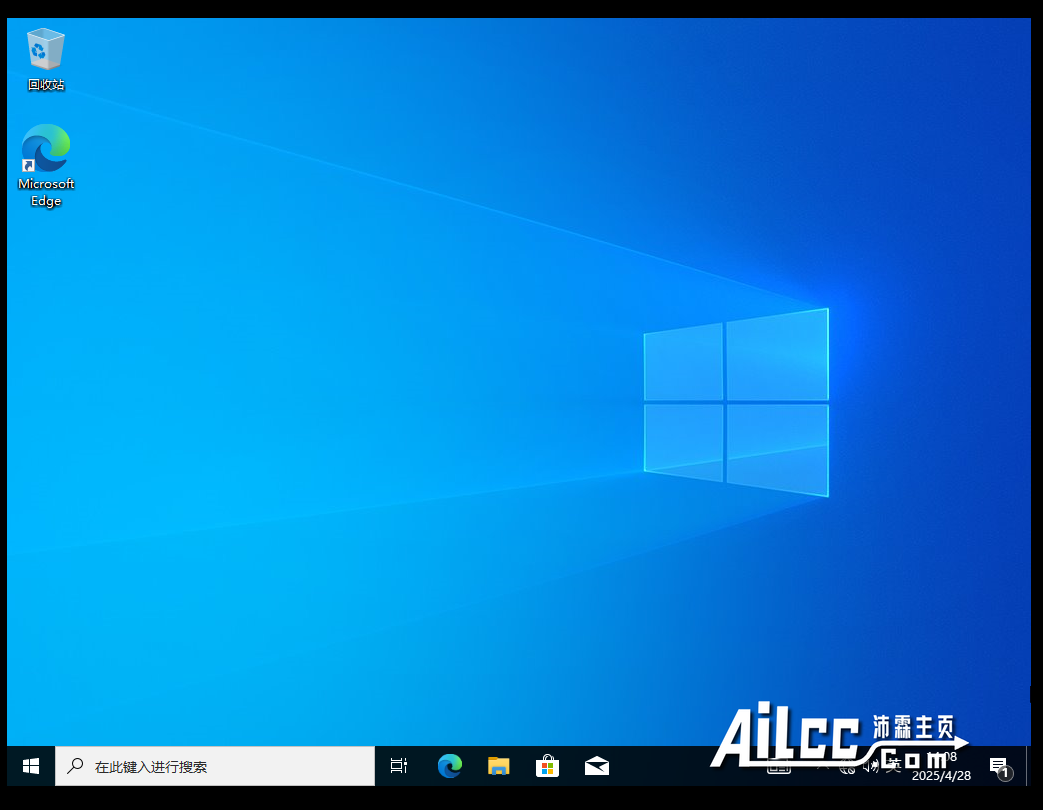The image size is (1043, 810).
Task: Open Task View from the taskbar
Action: coord(398,766)
